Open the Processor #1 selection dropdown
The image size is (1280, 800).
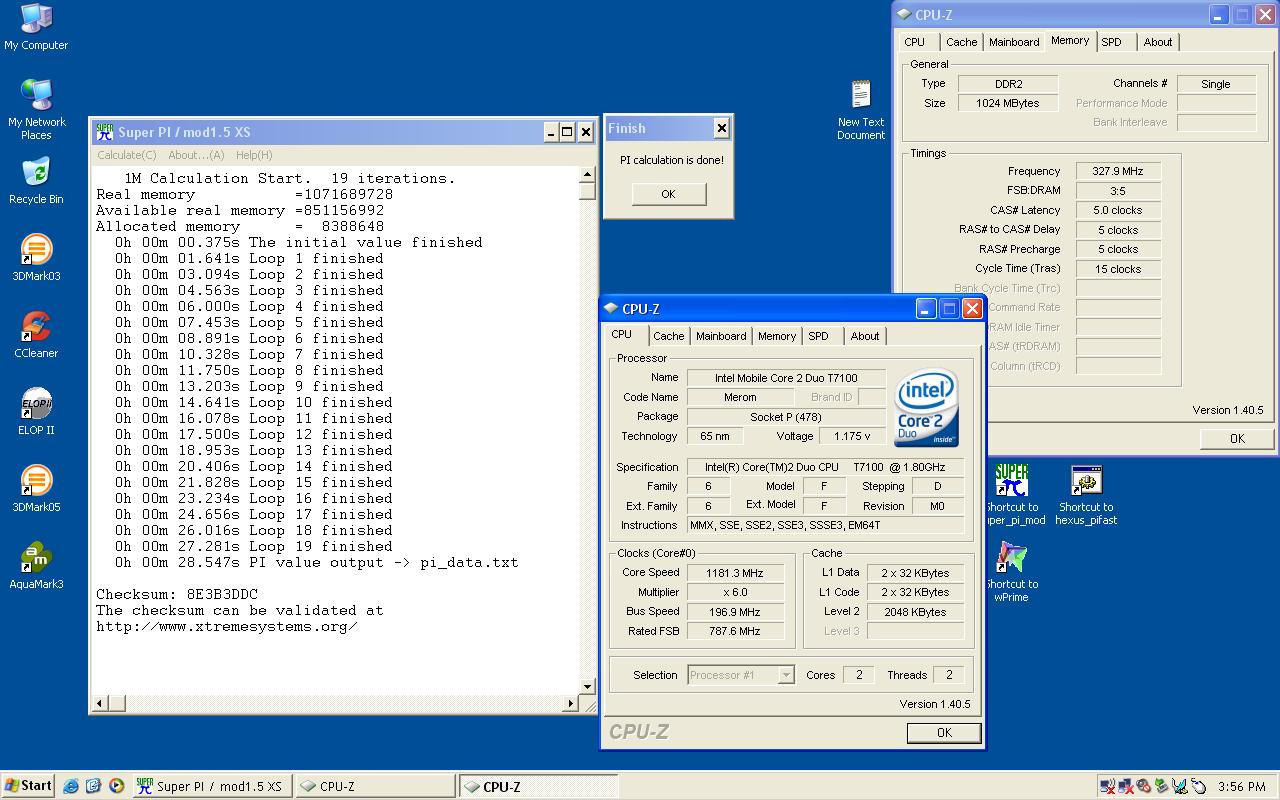(741, 675)
